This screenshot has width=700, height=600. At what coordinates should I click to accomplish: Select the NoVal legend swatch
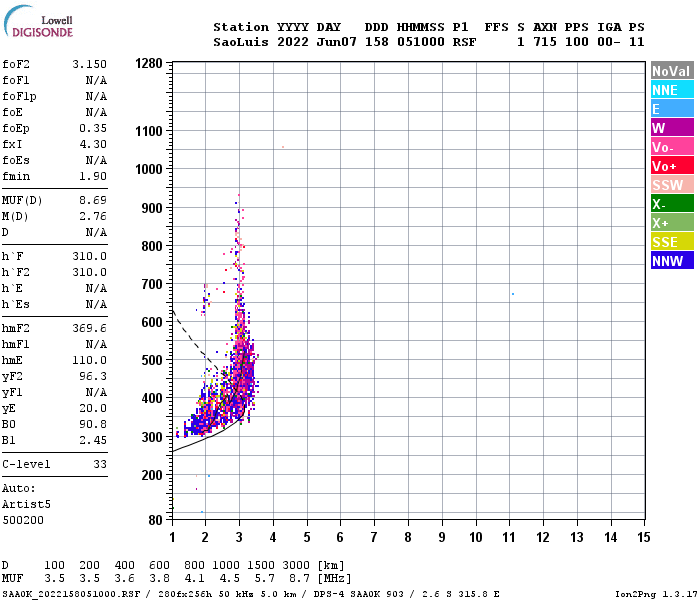672,71
